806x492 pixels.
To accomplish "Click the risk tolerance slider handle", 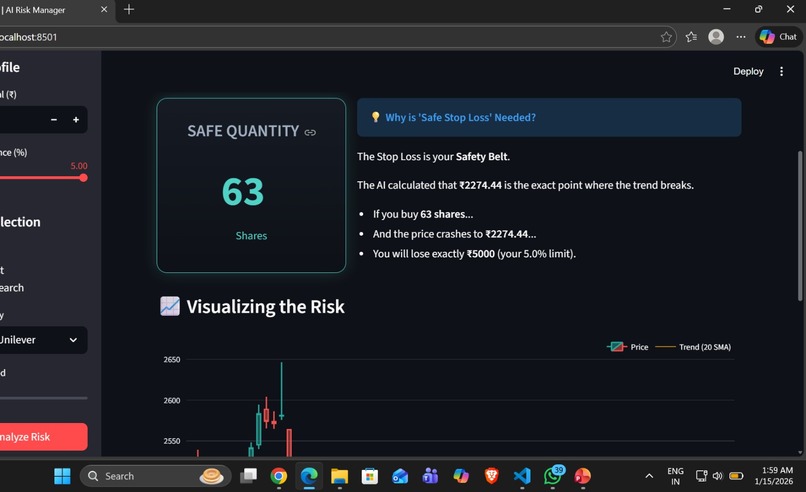I will (83, 178).
